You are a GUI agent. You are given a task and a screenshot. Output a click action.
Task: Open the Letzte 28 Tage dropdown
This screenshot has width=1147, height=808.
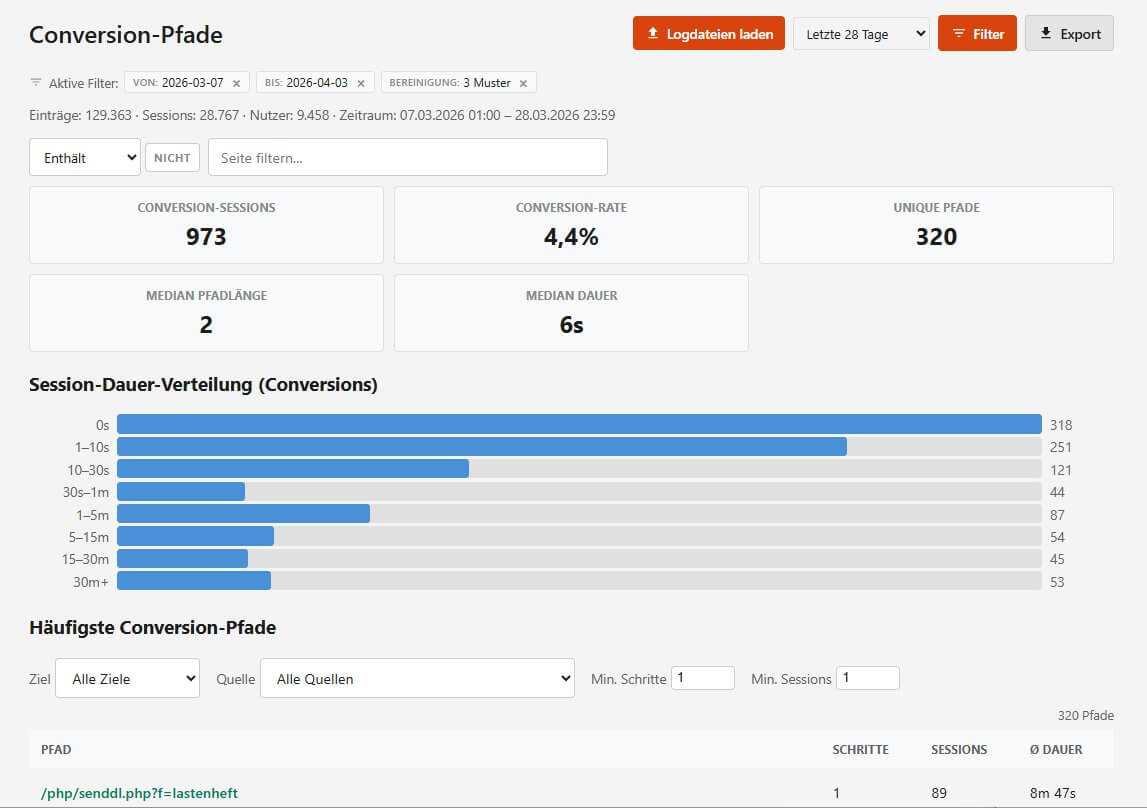tap(861, 34)
